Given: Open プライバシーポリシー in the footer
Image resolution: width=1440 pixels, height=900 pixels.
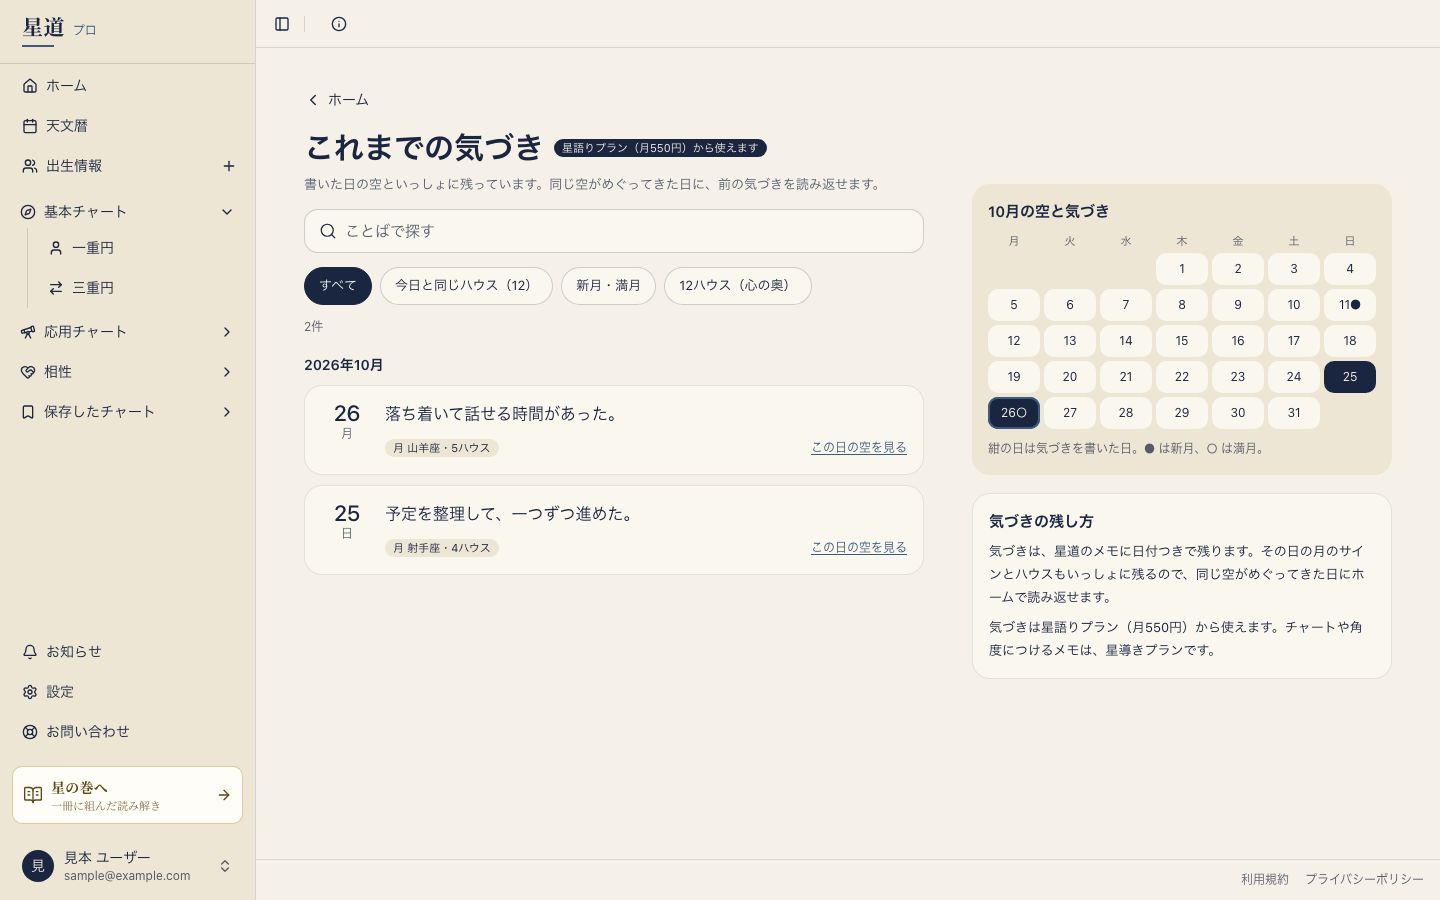Looking at the screenshot, I should pyautogui.click(x=1364, y=880).
